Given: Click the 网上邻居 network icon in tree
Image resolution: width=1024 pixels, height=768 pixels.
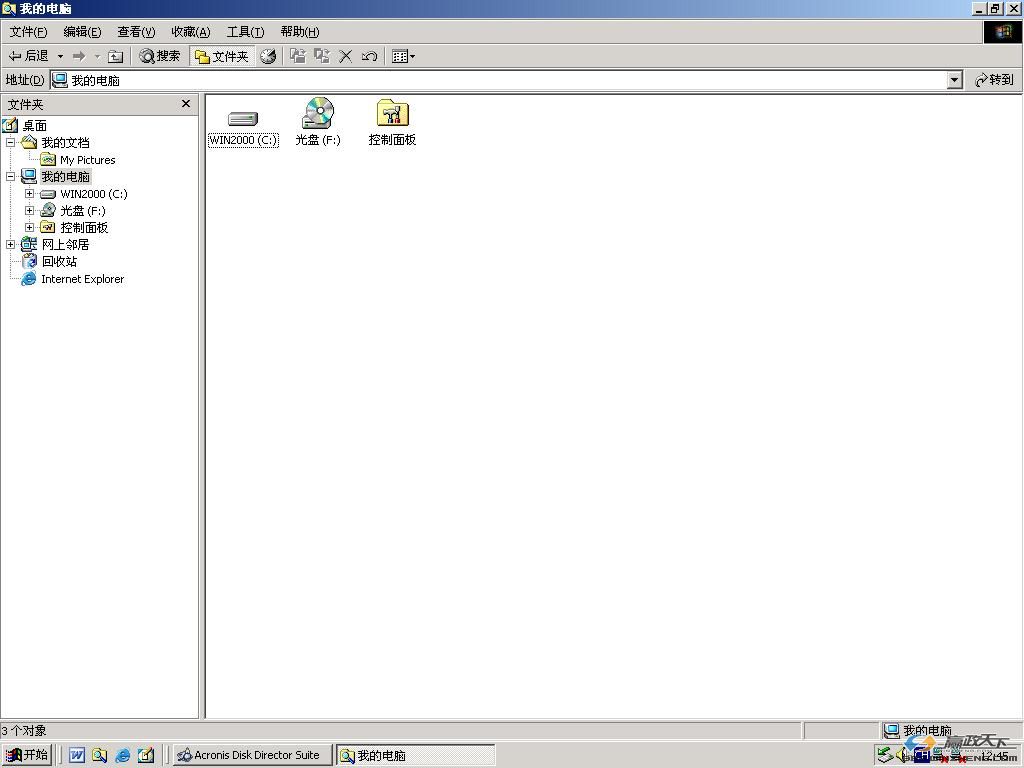Looking at the screenshot, I should point(29,245).
